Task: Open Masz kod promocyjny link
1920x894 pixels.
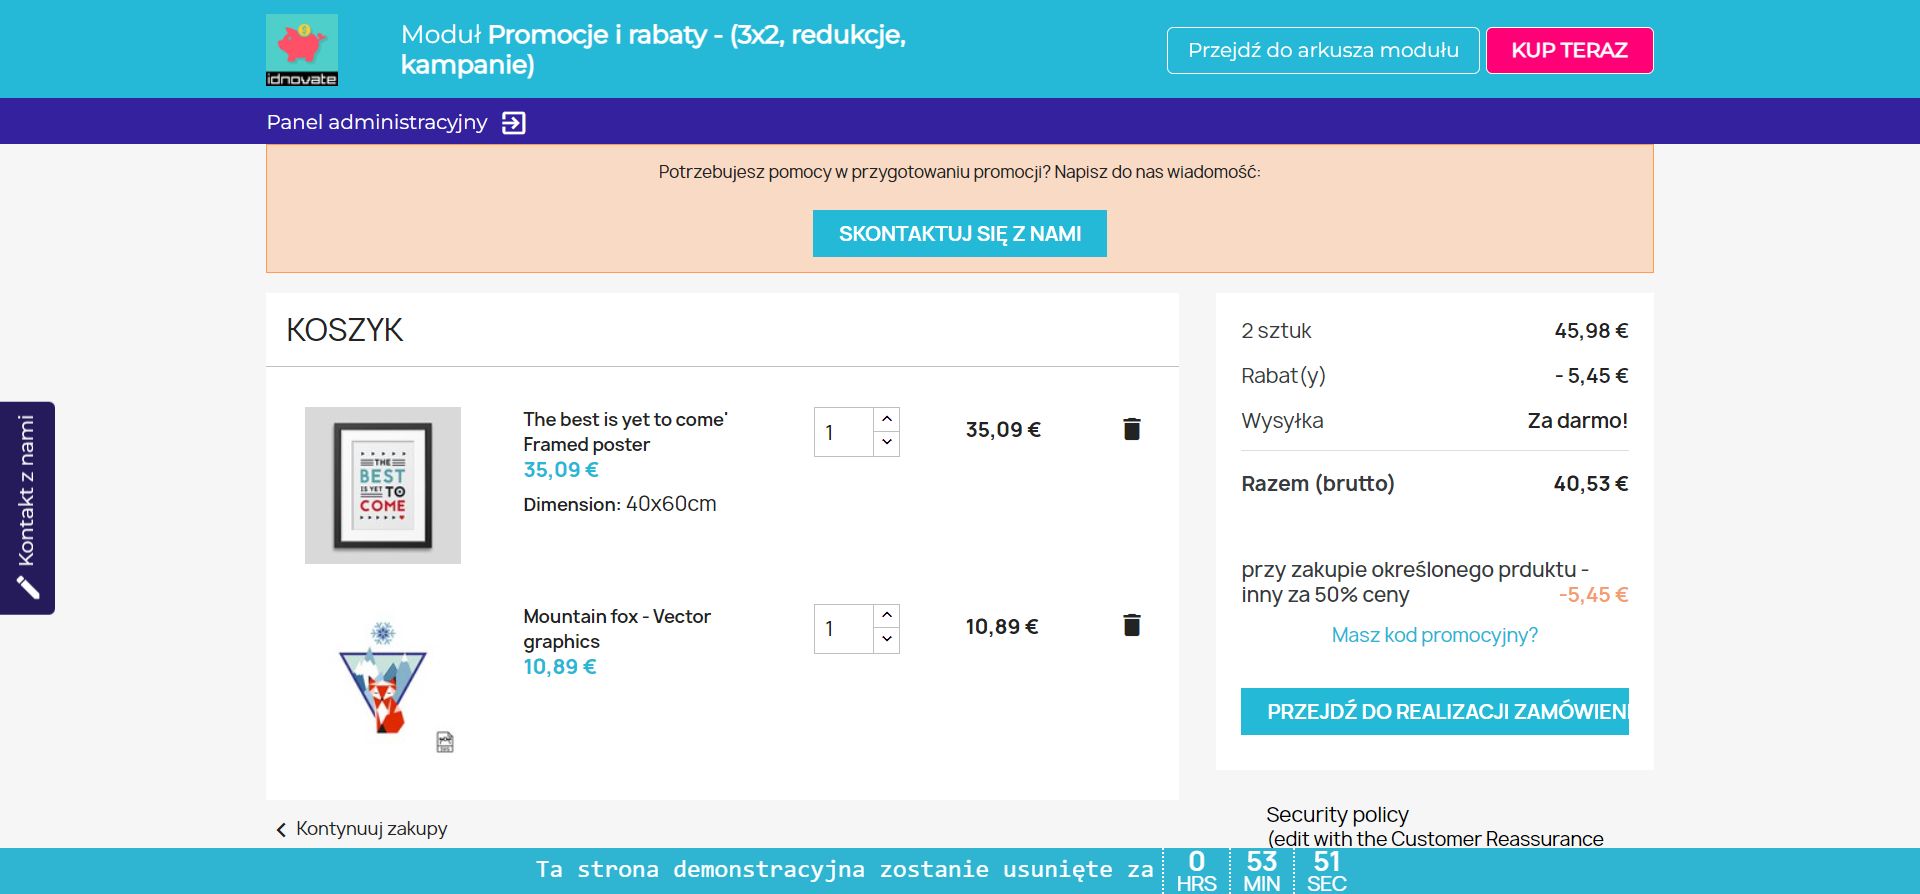Action: pos(1434,635)
